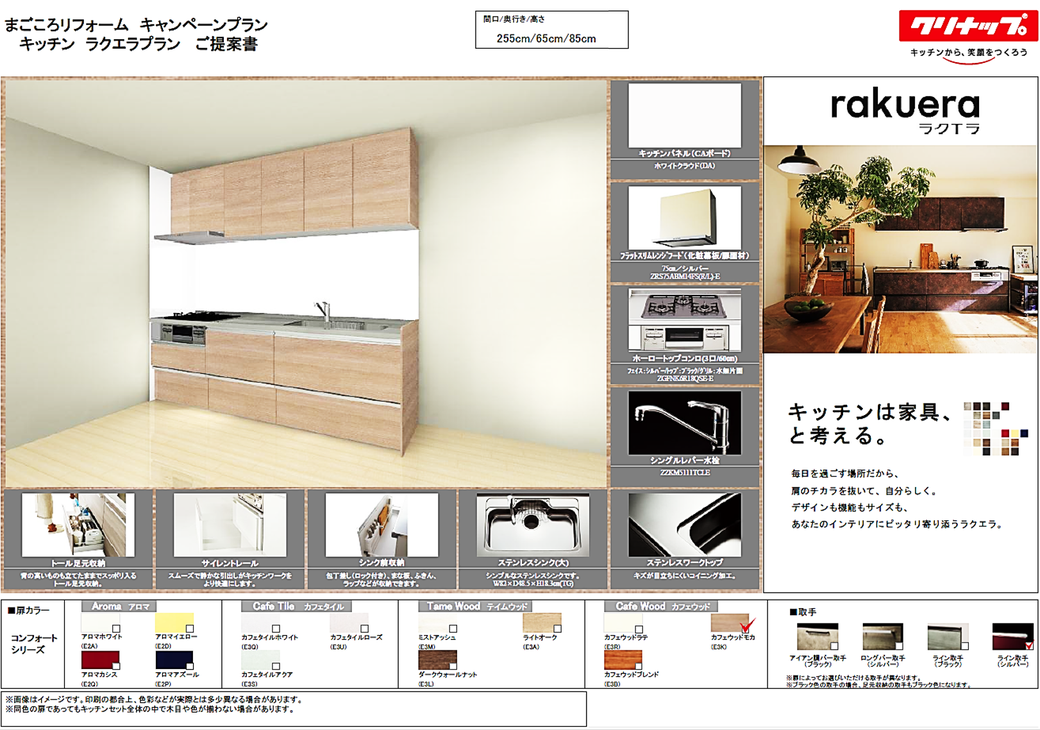Click the dimension value 255cm/65cm/85cm
The width and height of the screenshot is (1040, 730).
click(x=546, y=38)
